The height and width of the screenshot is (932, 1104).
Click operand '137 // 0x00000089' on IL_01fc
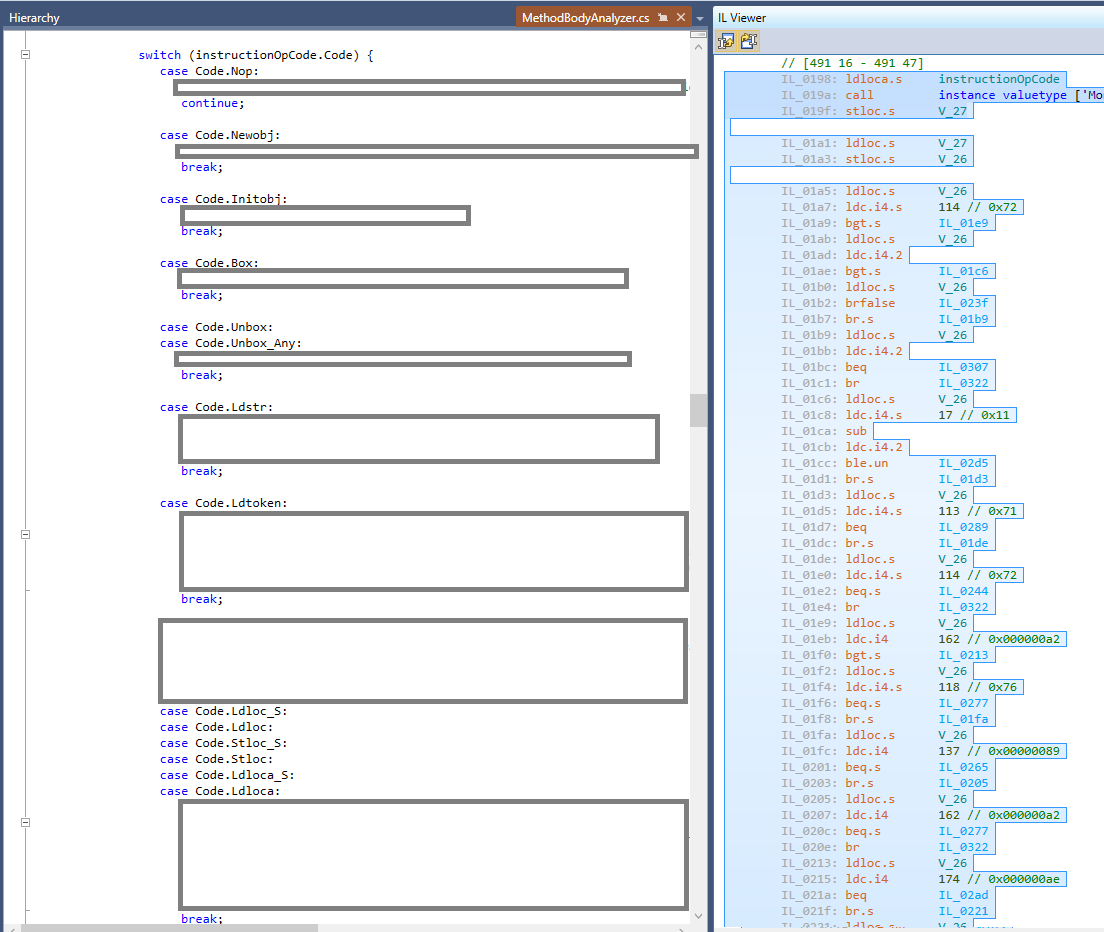pos(998,751)
